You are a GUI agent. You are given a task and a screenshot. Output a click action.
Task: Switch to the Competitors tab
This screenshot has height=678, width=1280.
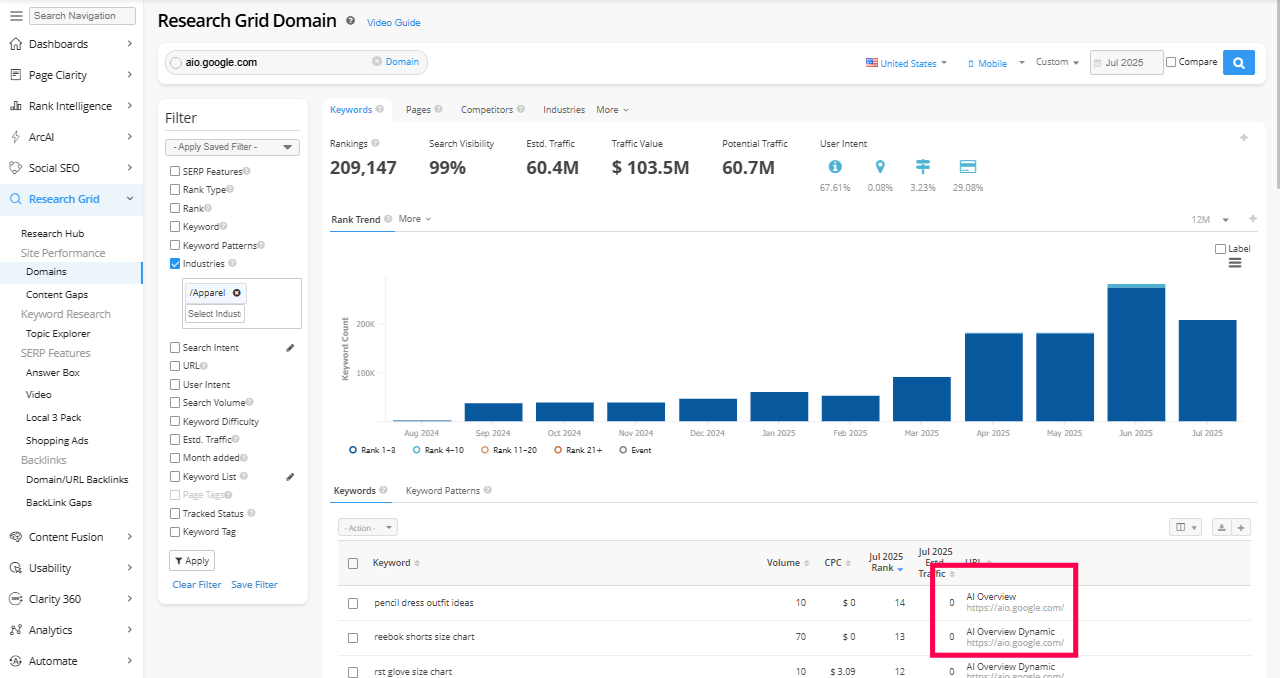[x=486, y=110]
